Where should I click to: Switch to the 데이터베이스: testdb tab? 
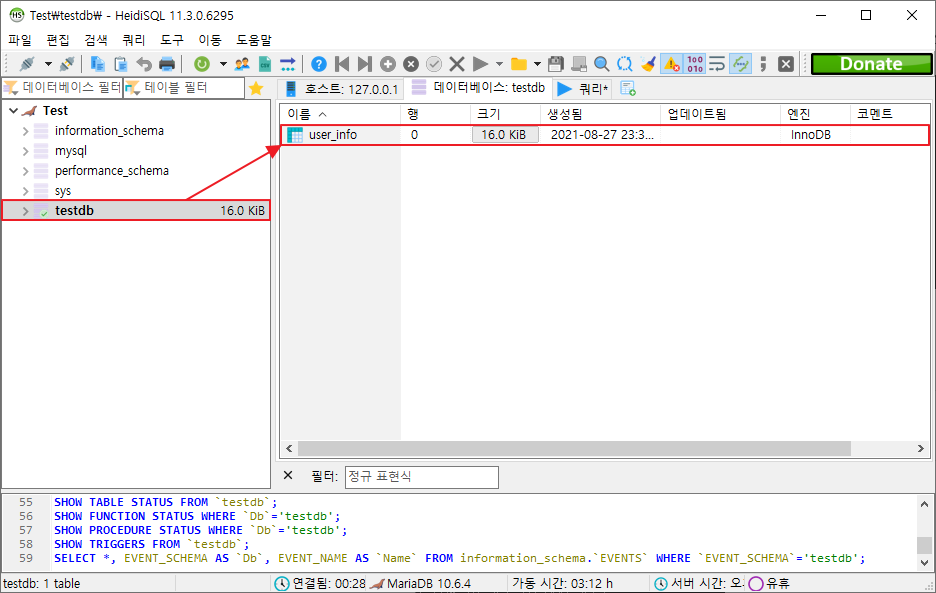[479, 88]
